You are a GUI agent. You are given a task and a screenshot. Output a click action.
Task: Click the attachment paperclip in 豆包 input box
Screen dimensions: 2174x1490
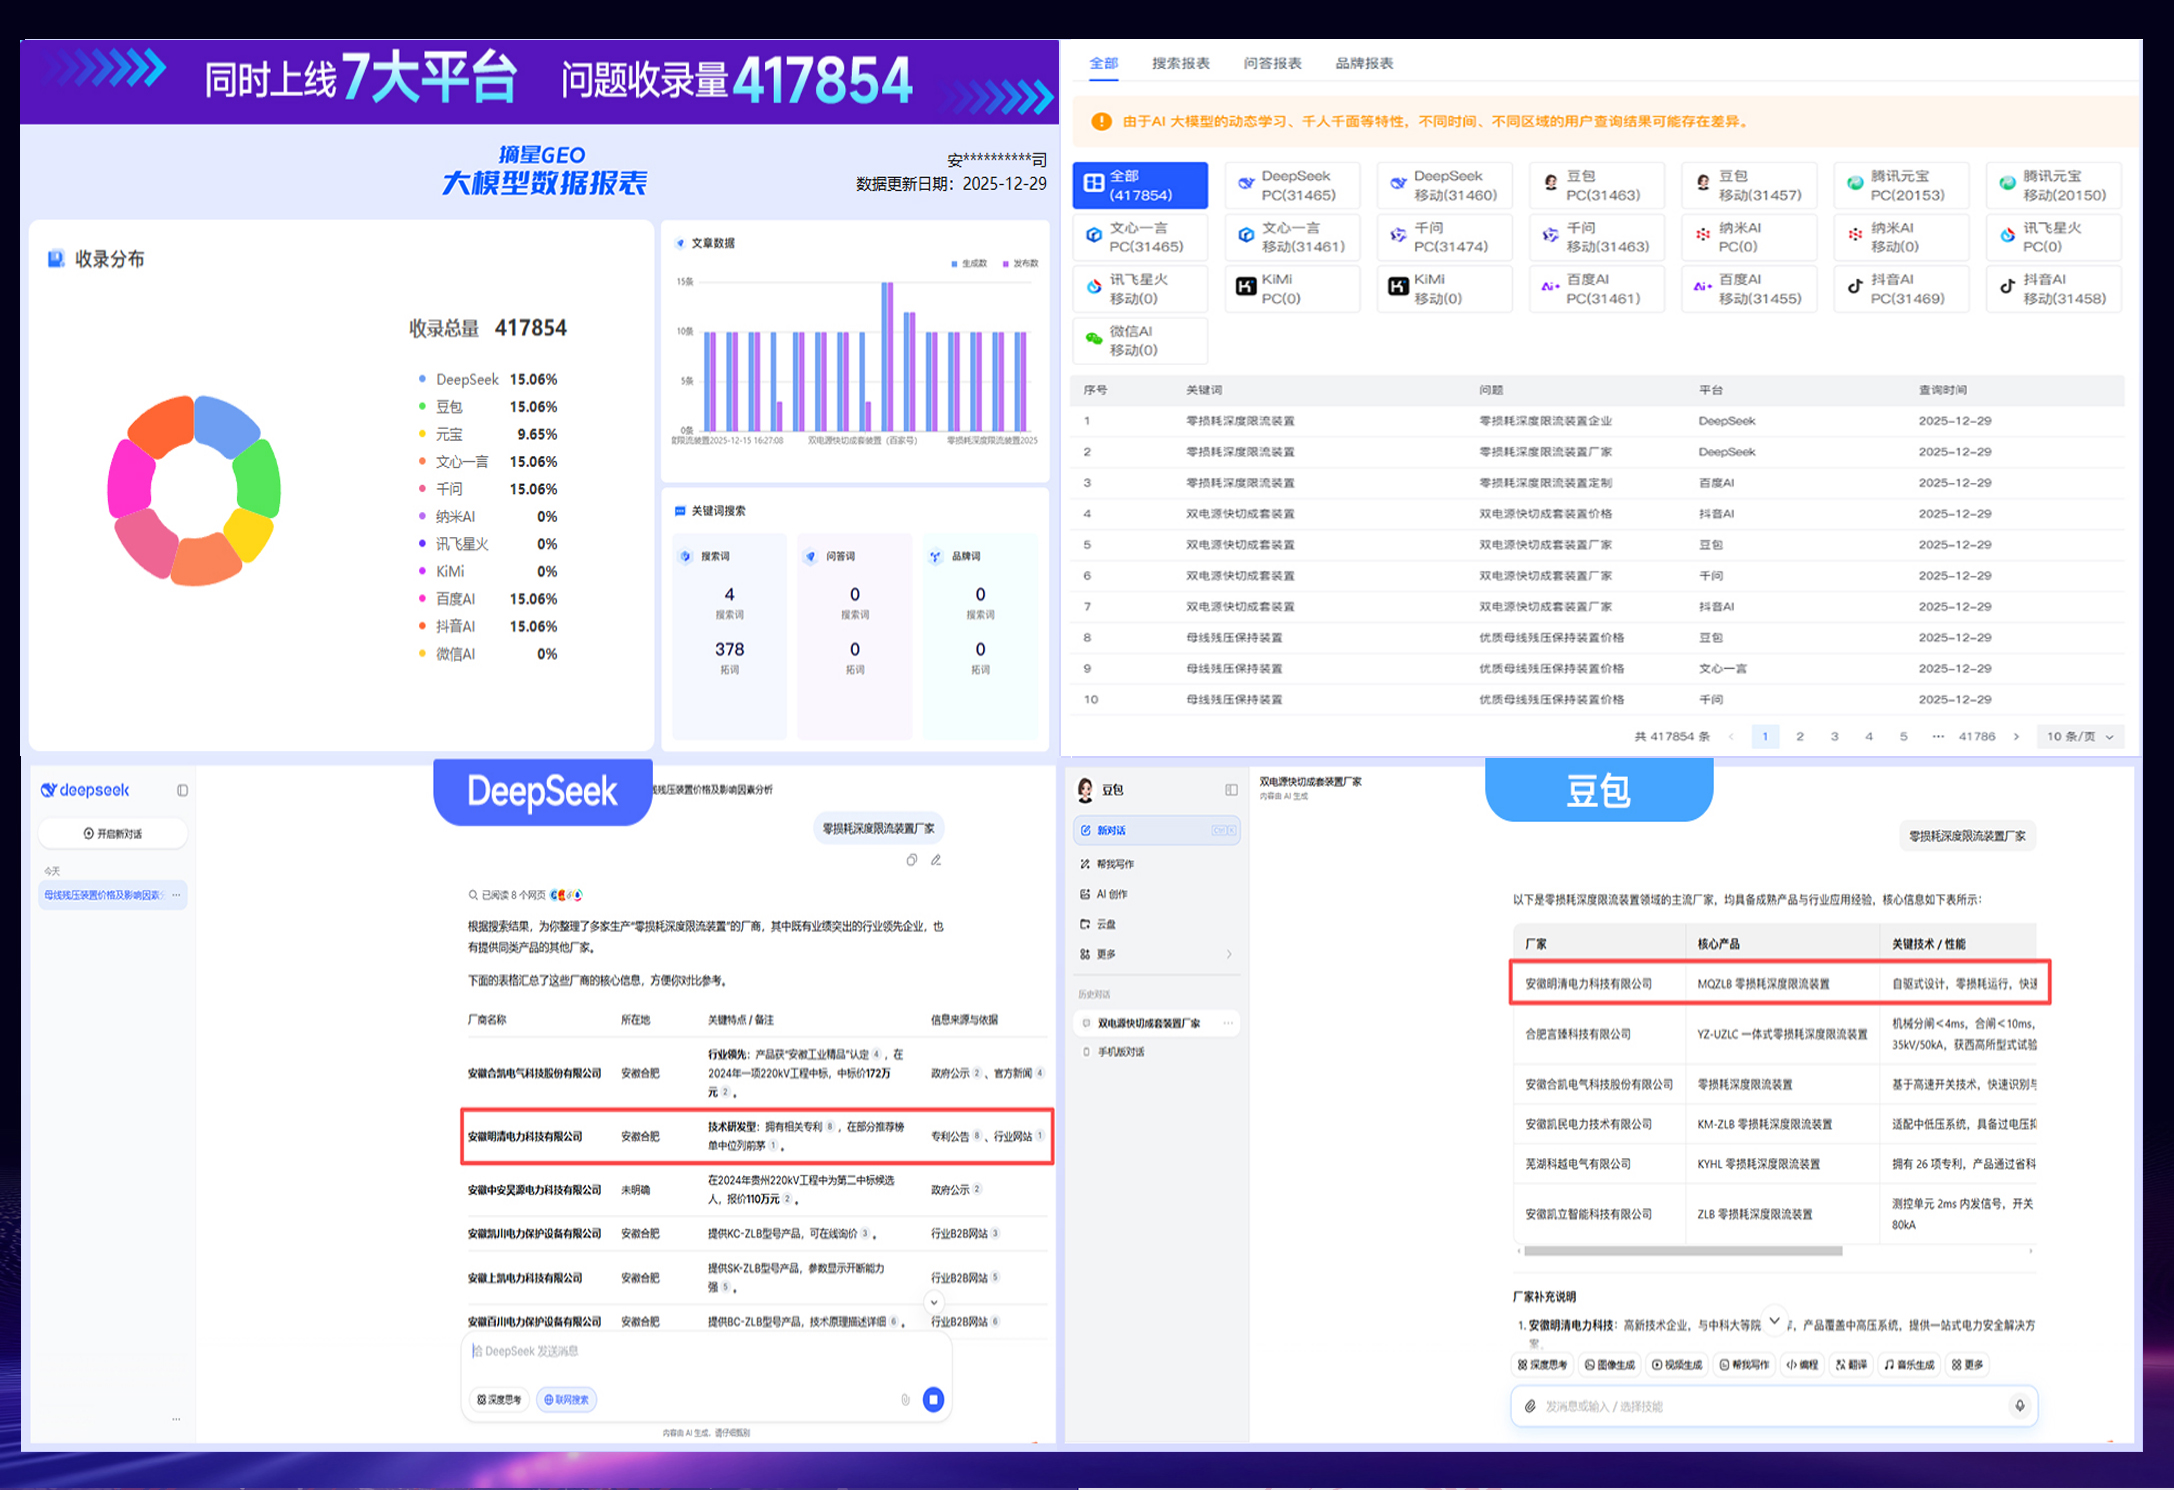point(1528,1406)
